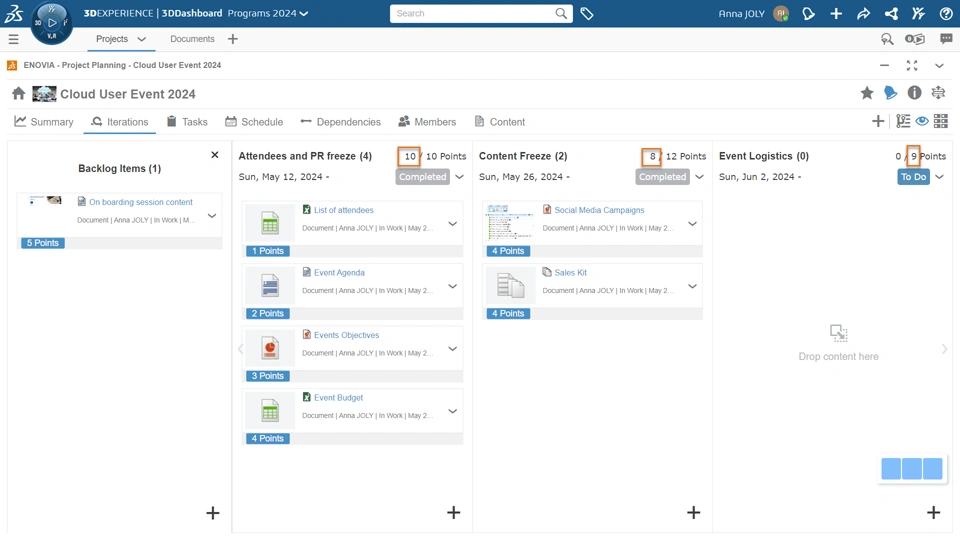Viewport: 960px width, 540px height.
Task: Switch to Documents dashboard tab
Action: click(x=192, y=39)
